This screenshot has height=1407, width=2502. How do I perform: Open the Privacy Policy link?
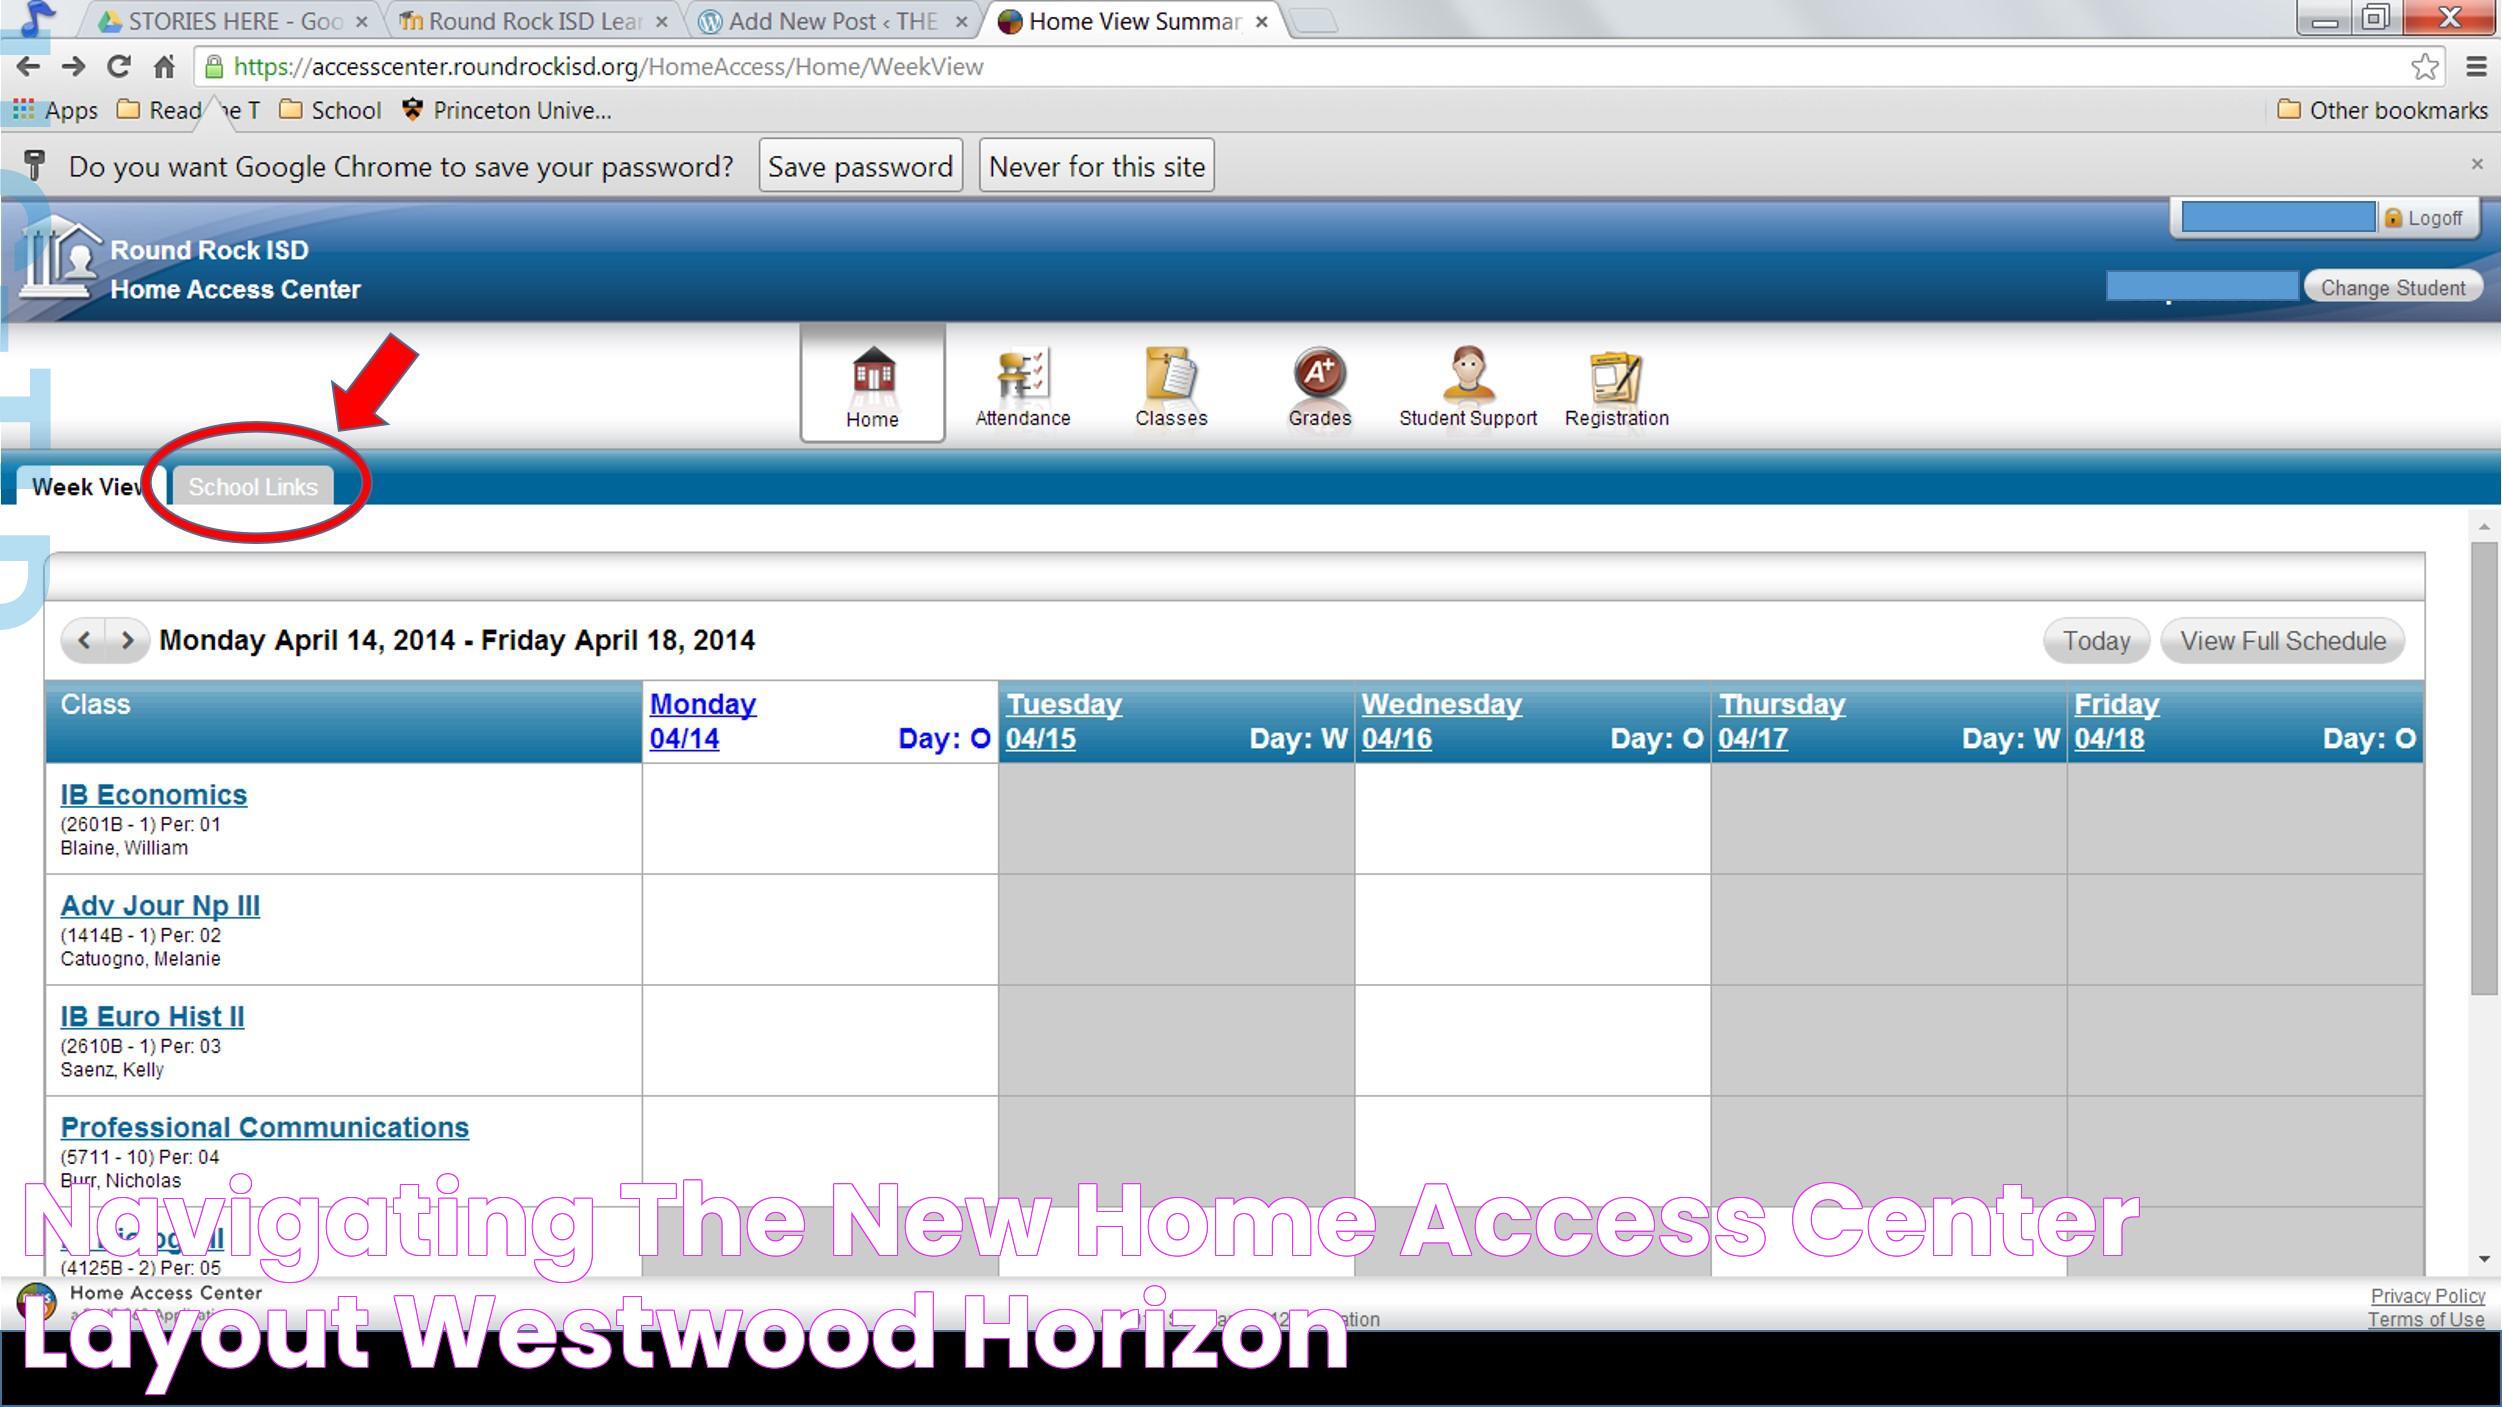[2427, 1296]
